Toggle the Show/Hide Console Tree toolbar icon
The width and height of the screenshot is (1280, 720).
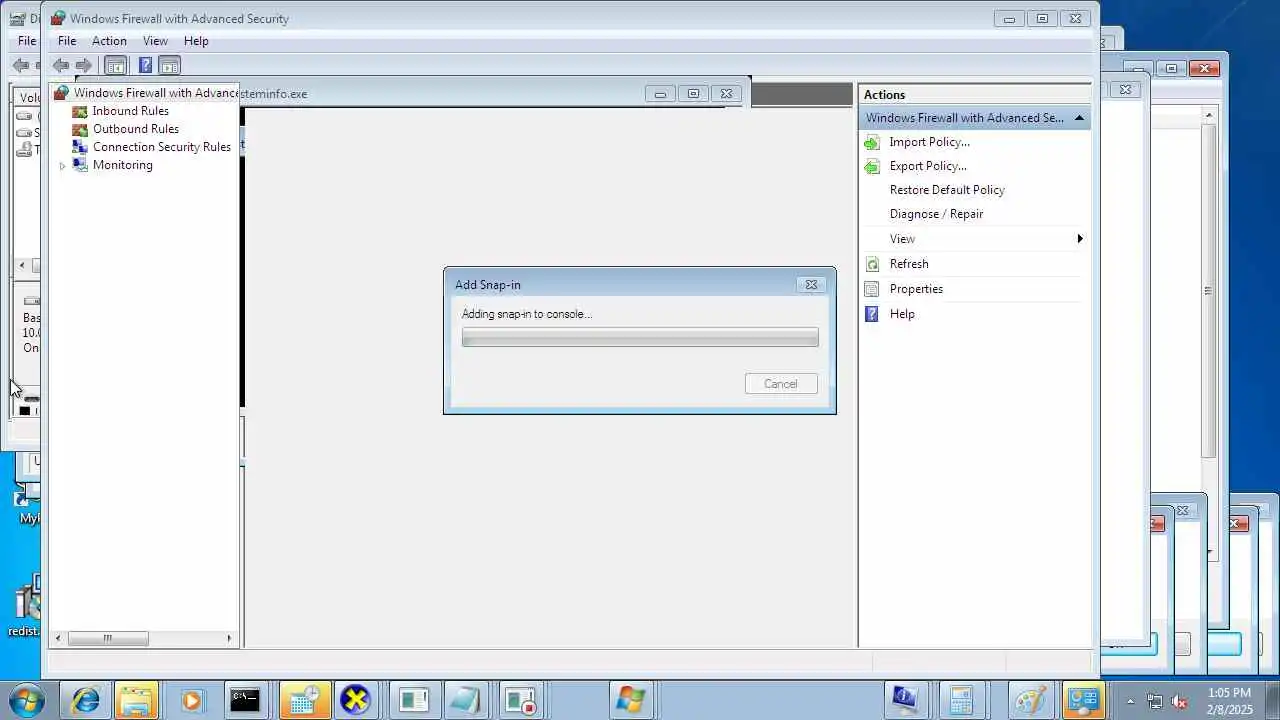[116, 66]
